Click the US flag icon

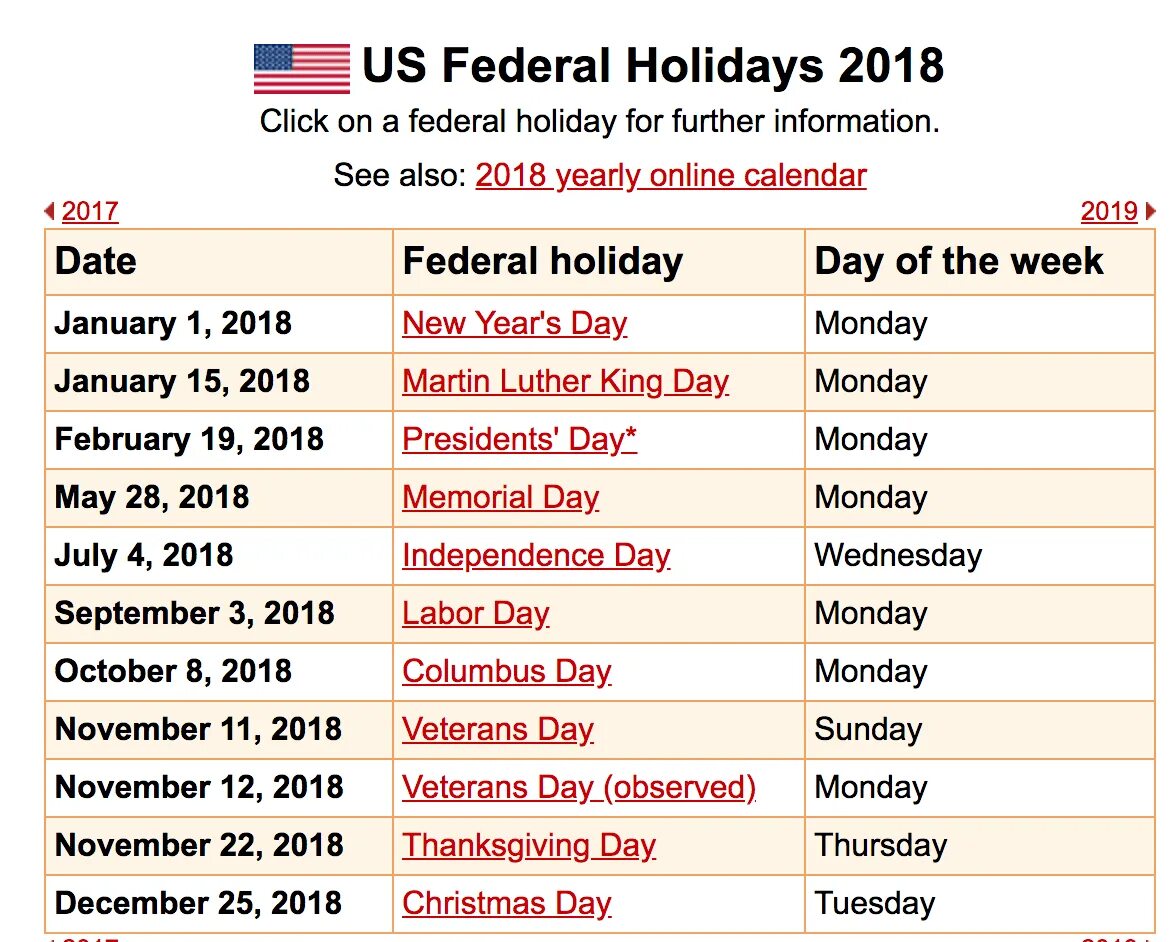click(x=301, y=68)
